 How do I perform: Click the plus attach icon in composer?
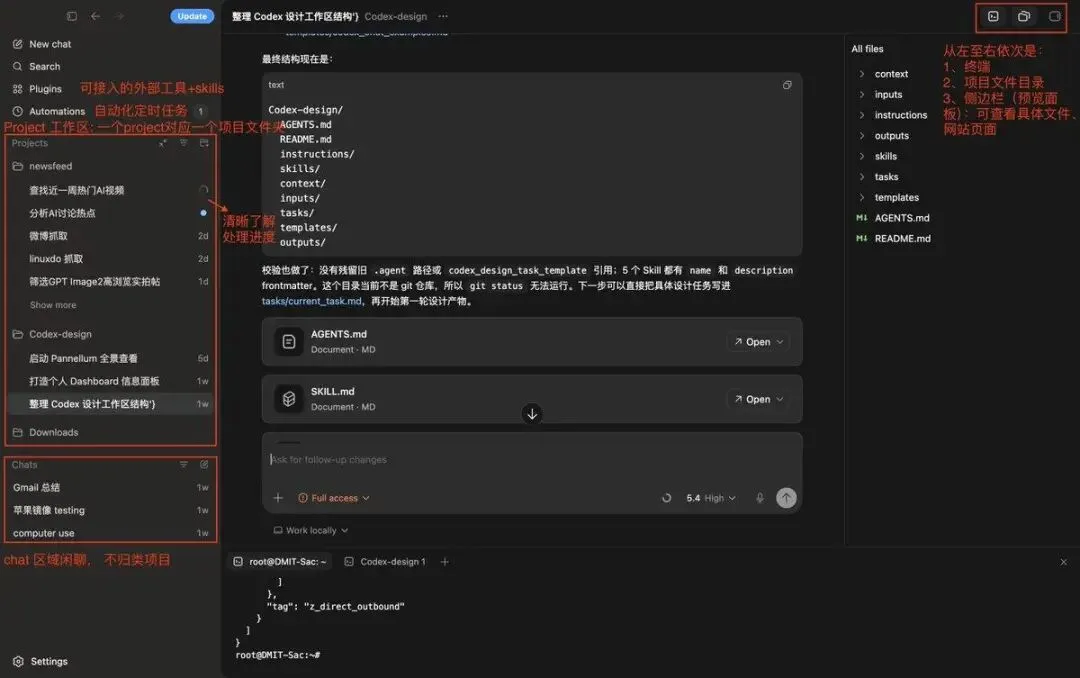pyautogui.click(x=278, y=497)
